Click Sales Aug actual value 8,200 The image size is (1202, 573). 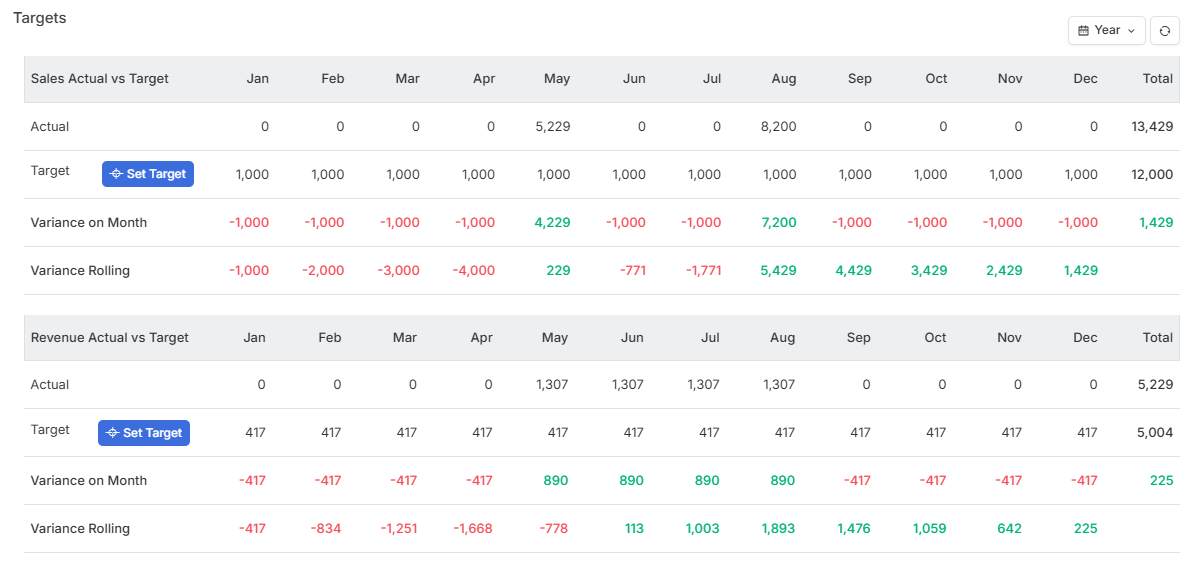coord(778,127)
